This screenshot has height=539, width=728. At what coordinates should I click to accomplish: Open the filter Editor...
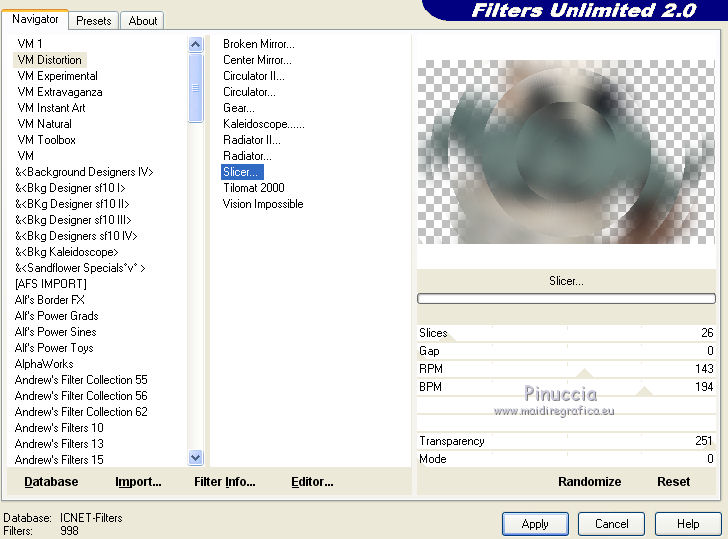click(312, 481)
